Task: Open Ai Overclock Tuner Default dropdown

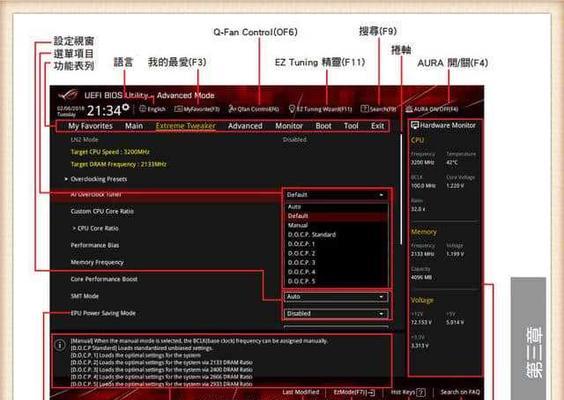Action: point(336,195)
